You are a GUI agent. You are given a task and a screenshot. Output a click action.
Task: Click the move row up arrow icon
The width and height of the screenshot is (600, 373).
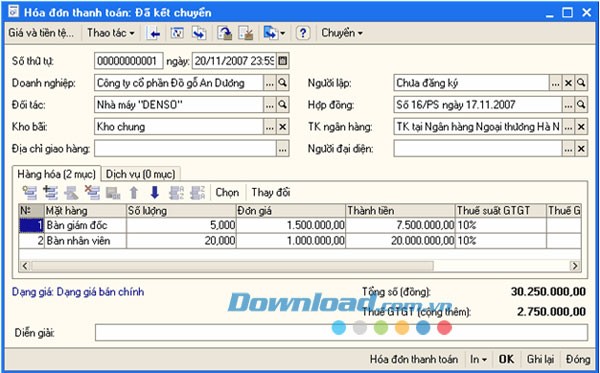coord(134,192)
